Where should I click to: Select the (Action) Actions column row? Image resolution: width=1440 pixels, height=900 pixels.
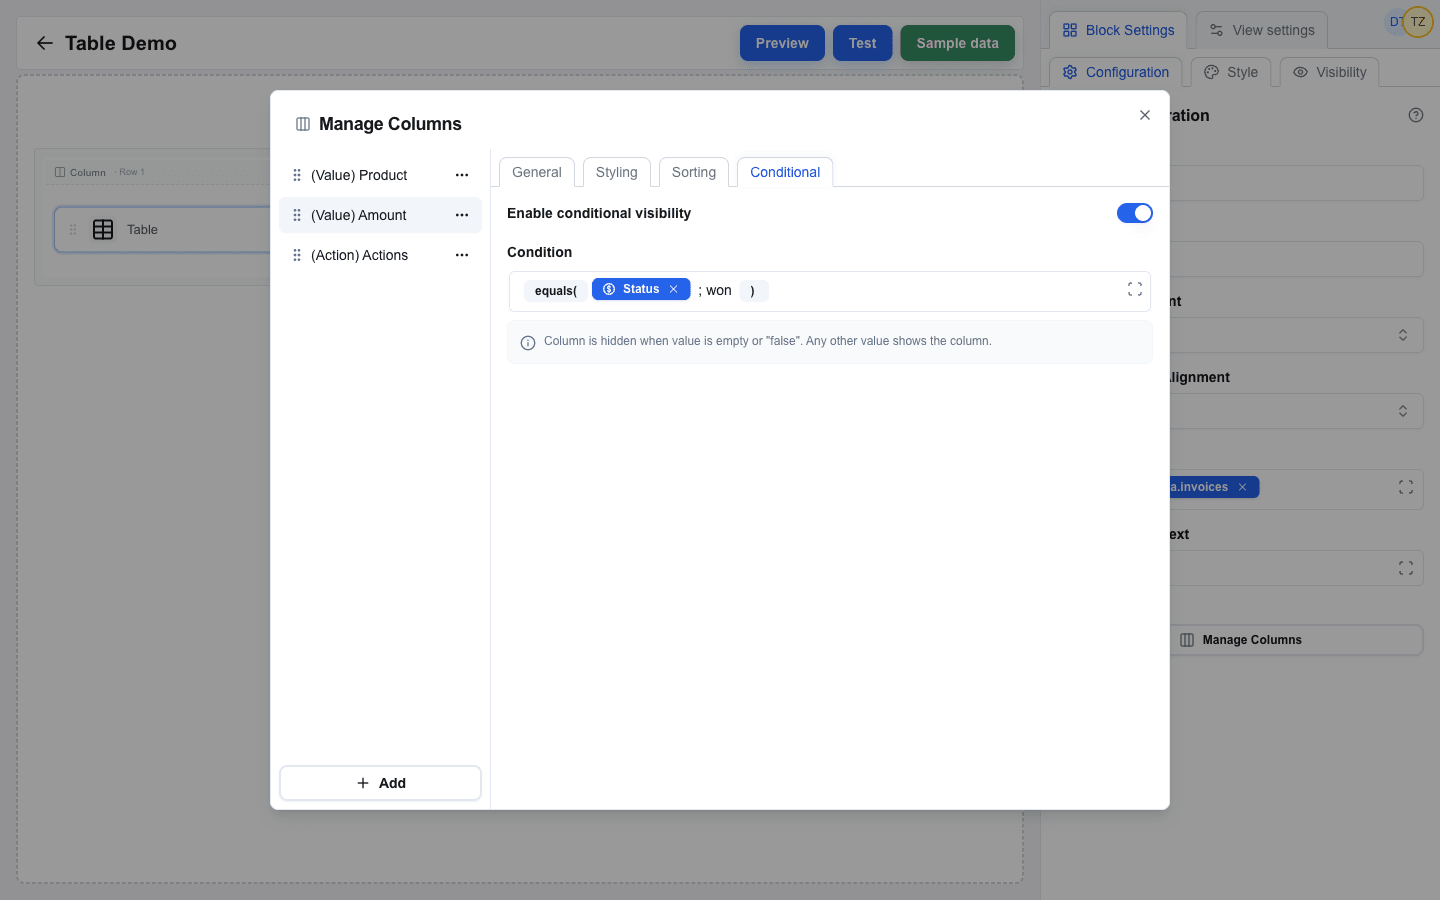point(380,255)
